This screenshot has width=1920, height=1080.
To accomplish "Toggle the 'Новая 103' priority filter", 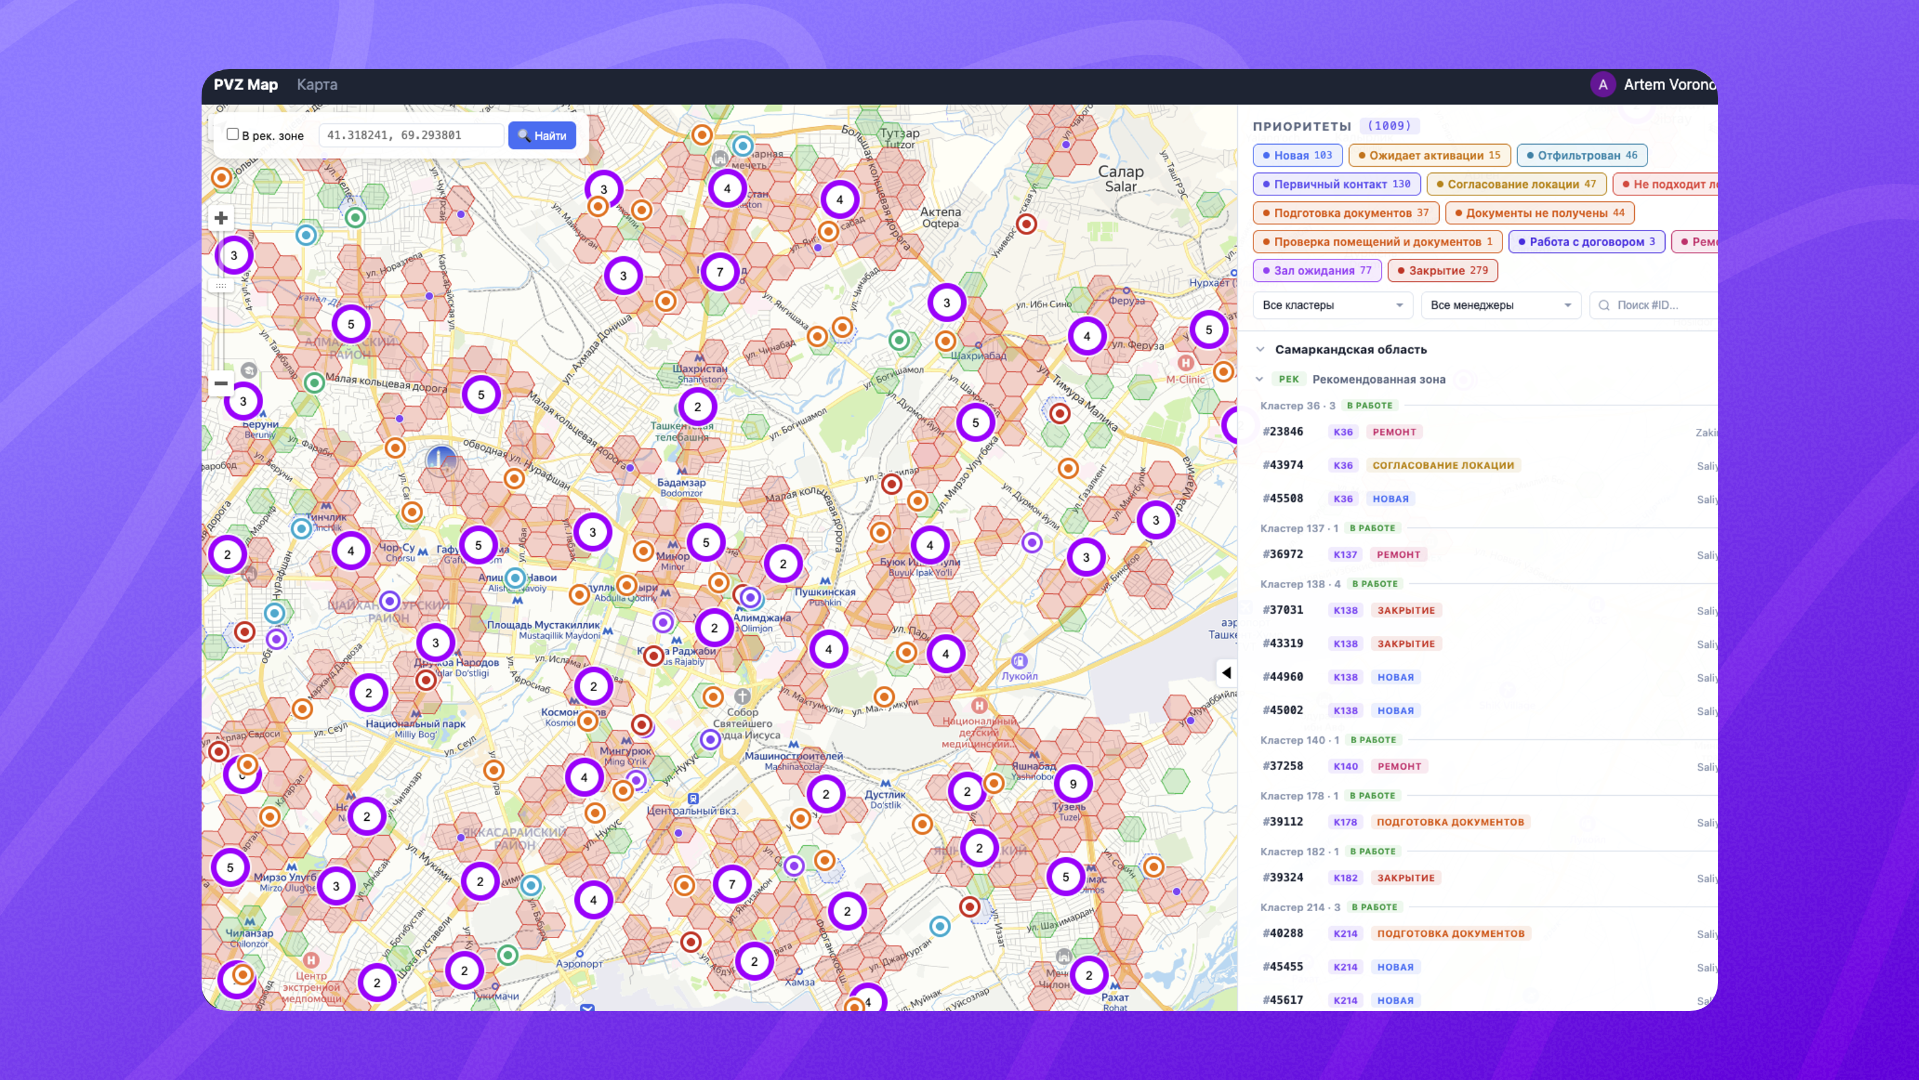I will click(x=1297, y=155).
